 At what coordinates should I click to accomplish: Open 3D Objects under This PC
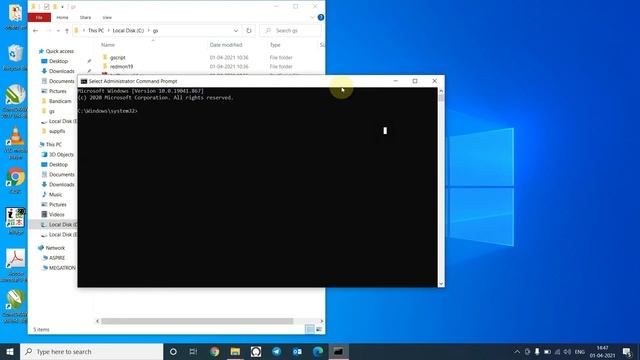tap(61, 155)
